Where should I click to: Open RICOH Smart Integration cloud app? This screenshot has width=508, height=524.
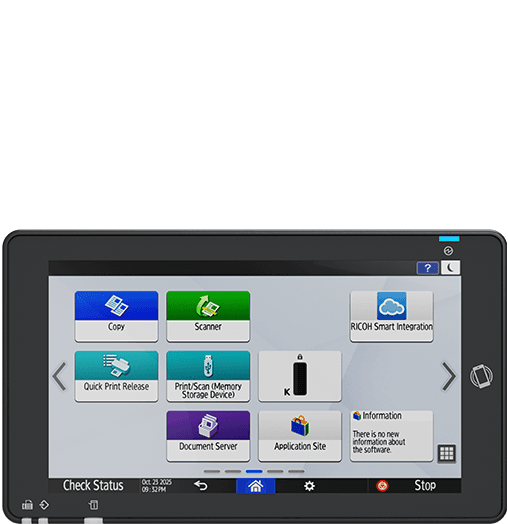coord(391,316)
